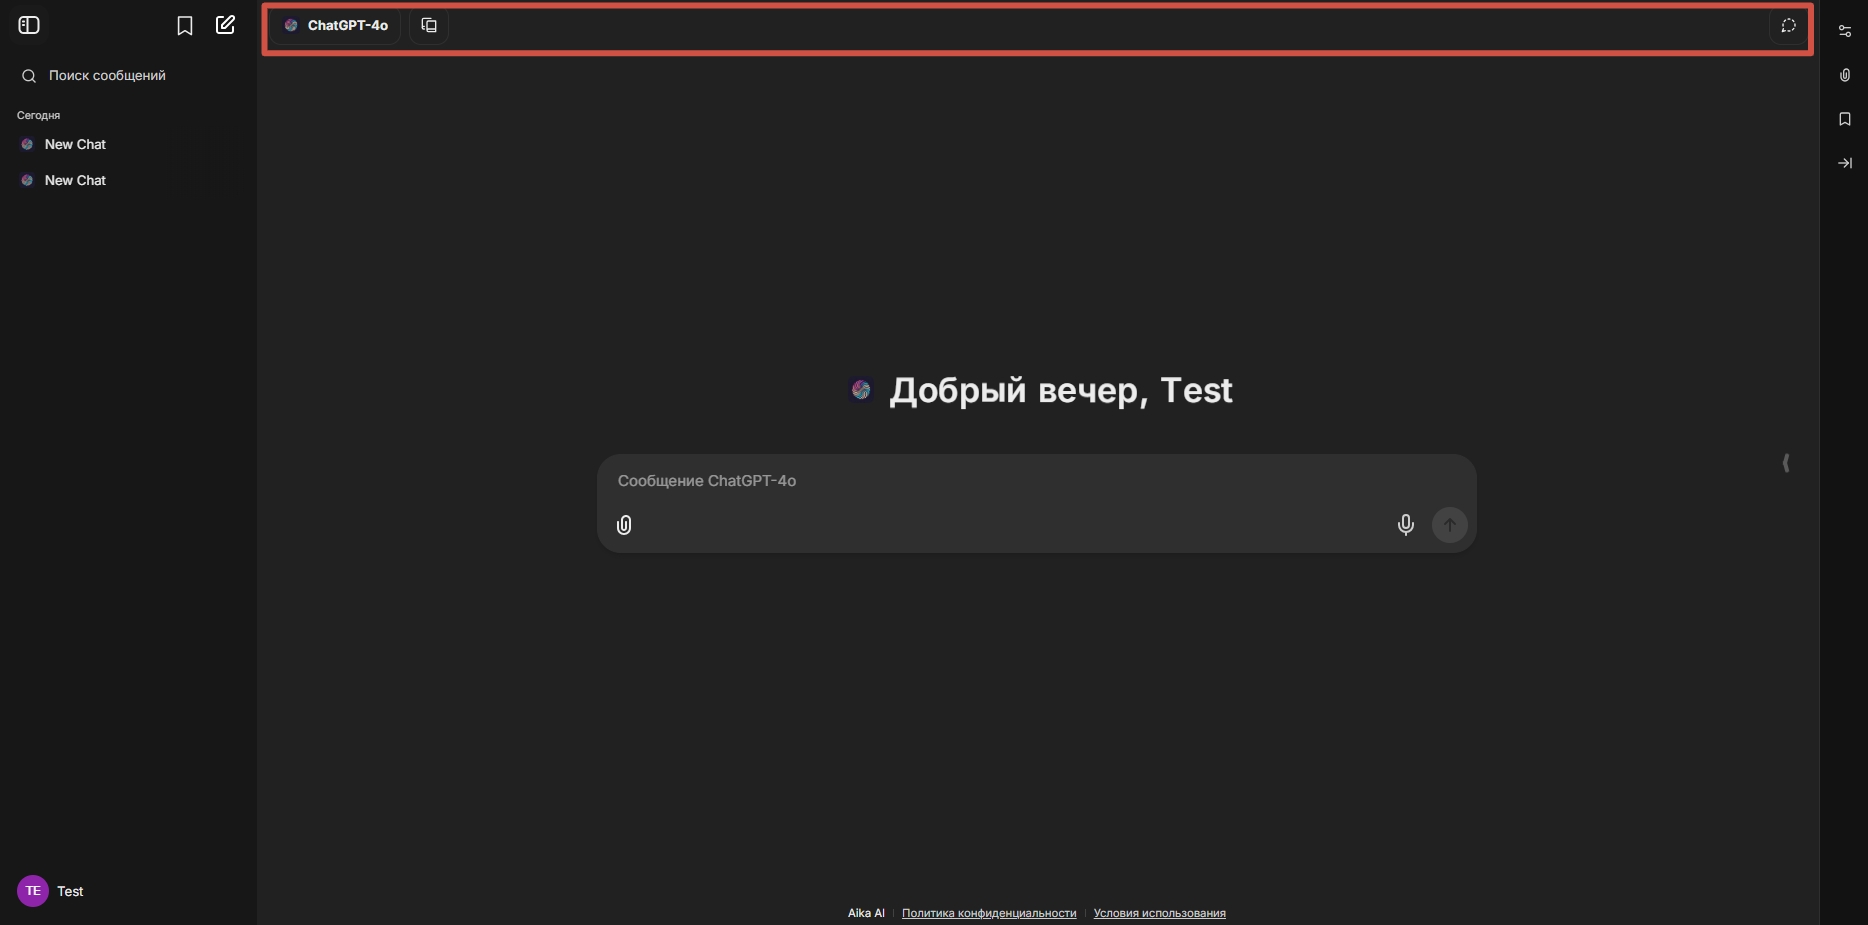This screenshot has width=1868, height=925.
Task: Collapse the right panel with arrow-to-bar icon
Action: [x=1845, y=163]
